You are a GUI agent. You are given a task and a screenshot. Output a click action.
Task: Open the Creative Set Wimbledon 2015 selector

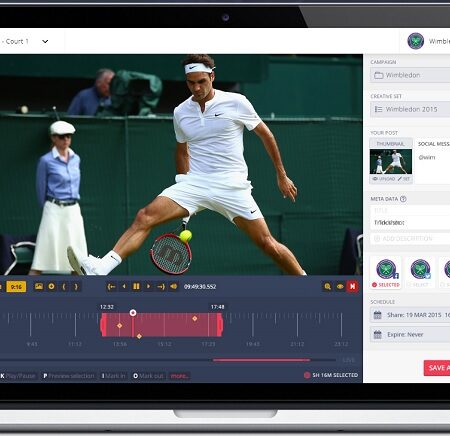[x=410, y=109]
